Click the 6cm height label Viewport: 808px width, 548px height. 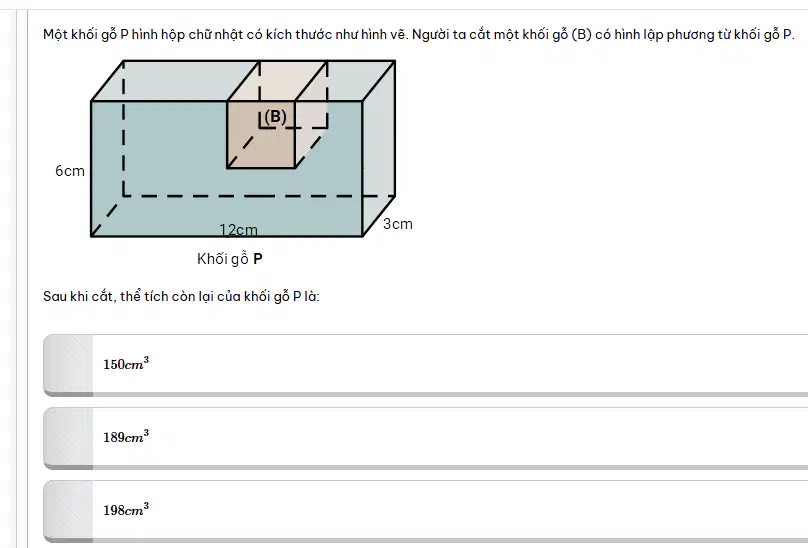[70, 171]
